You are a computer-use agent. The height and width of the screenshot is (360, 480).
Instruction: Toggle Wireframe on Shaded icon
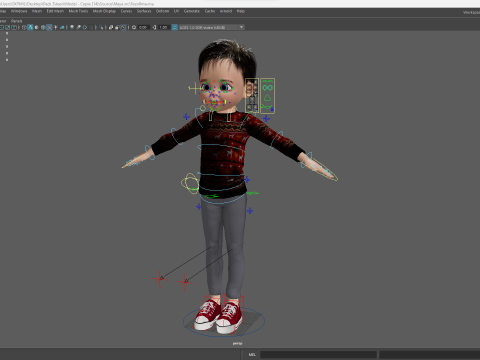tap(43, 27)
